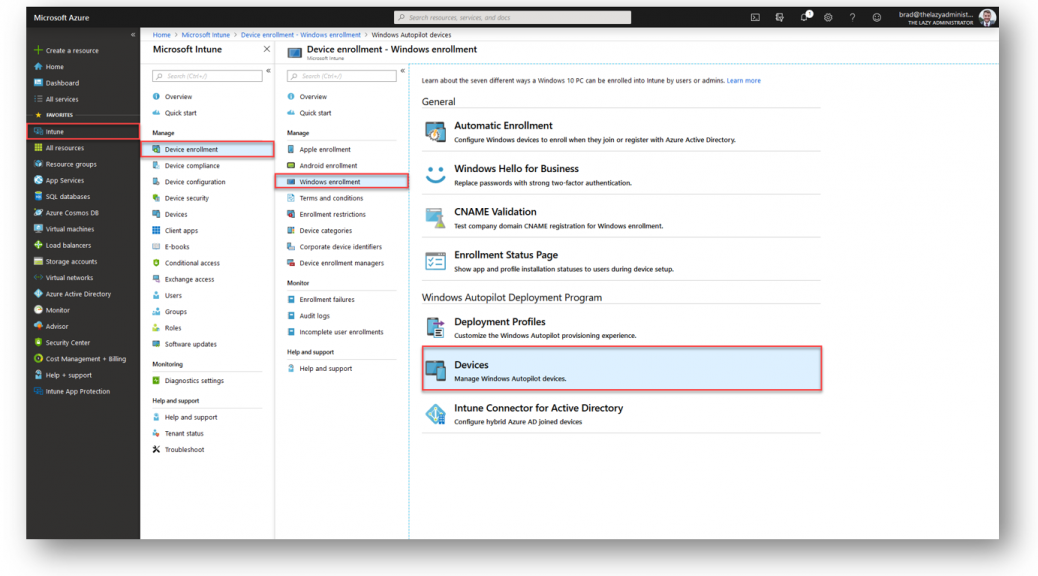Open Software updates in Intune menu
This screenshot has width=1038, height=576.
tap(191, 344)
